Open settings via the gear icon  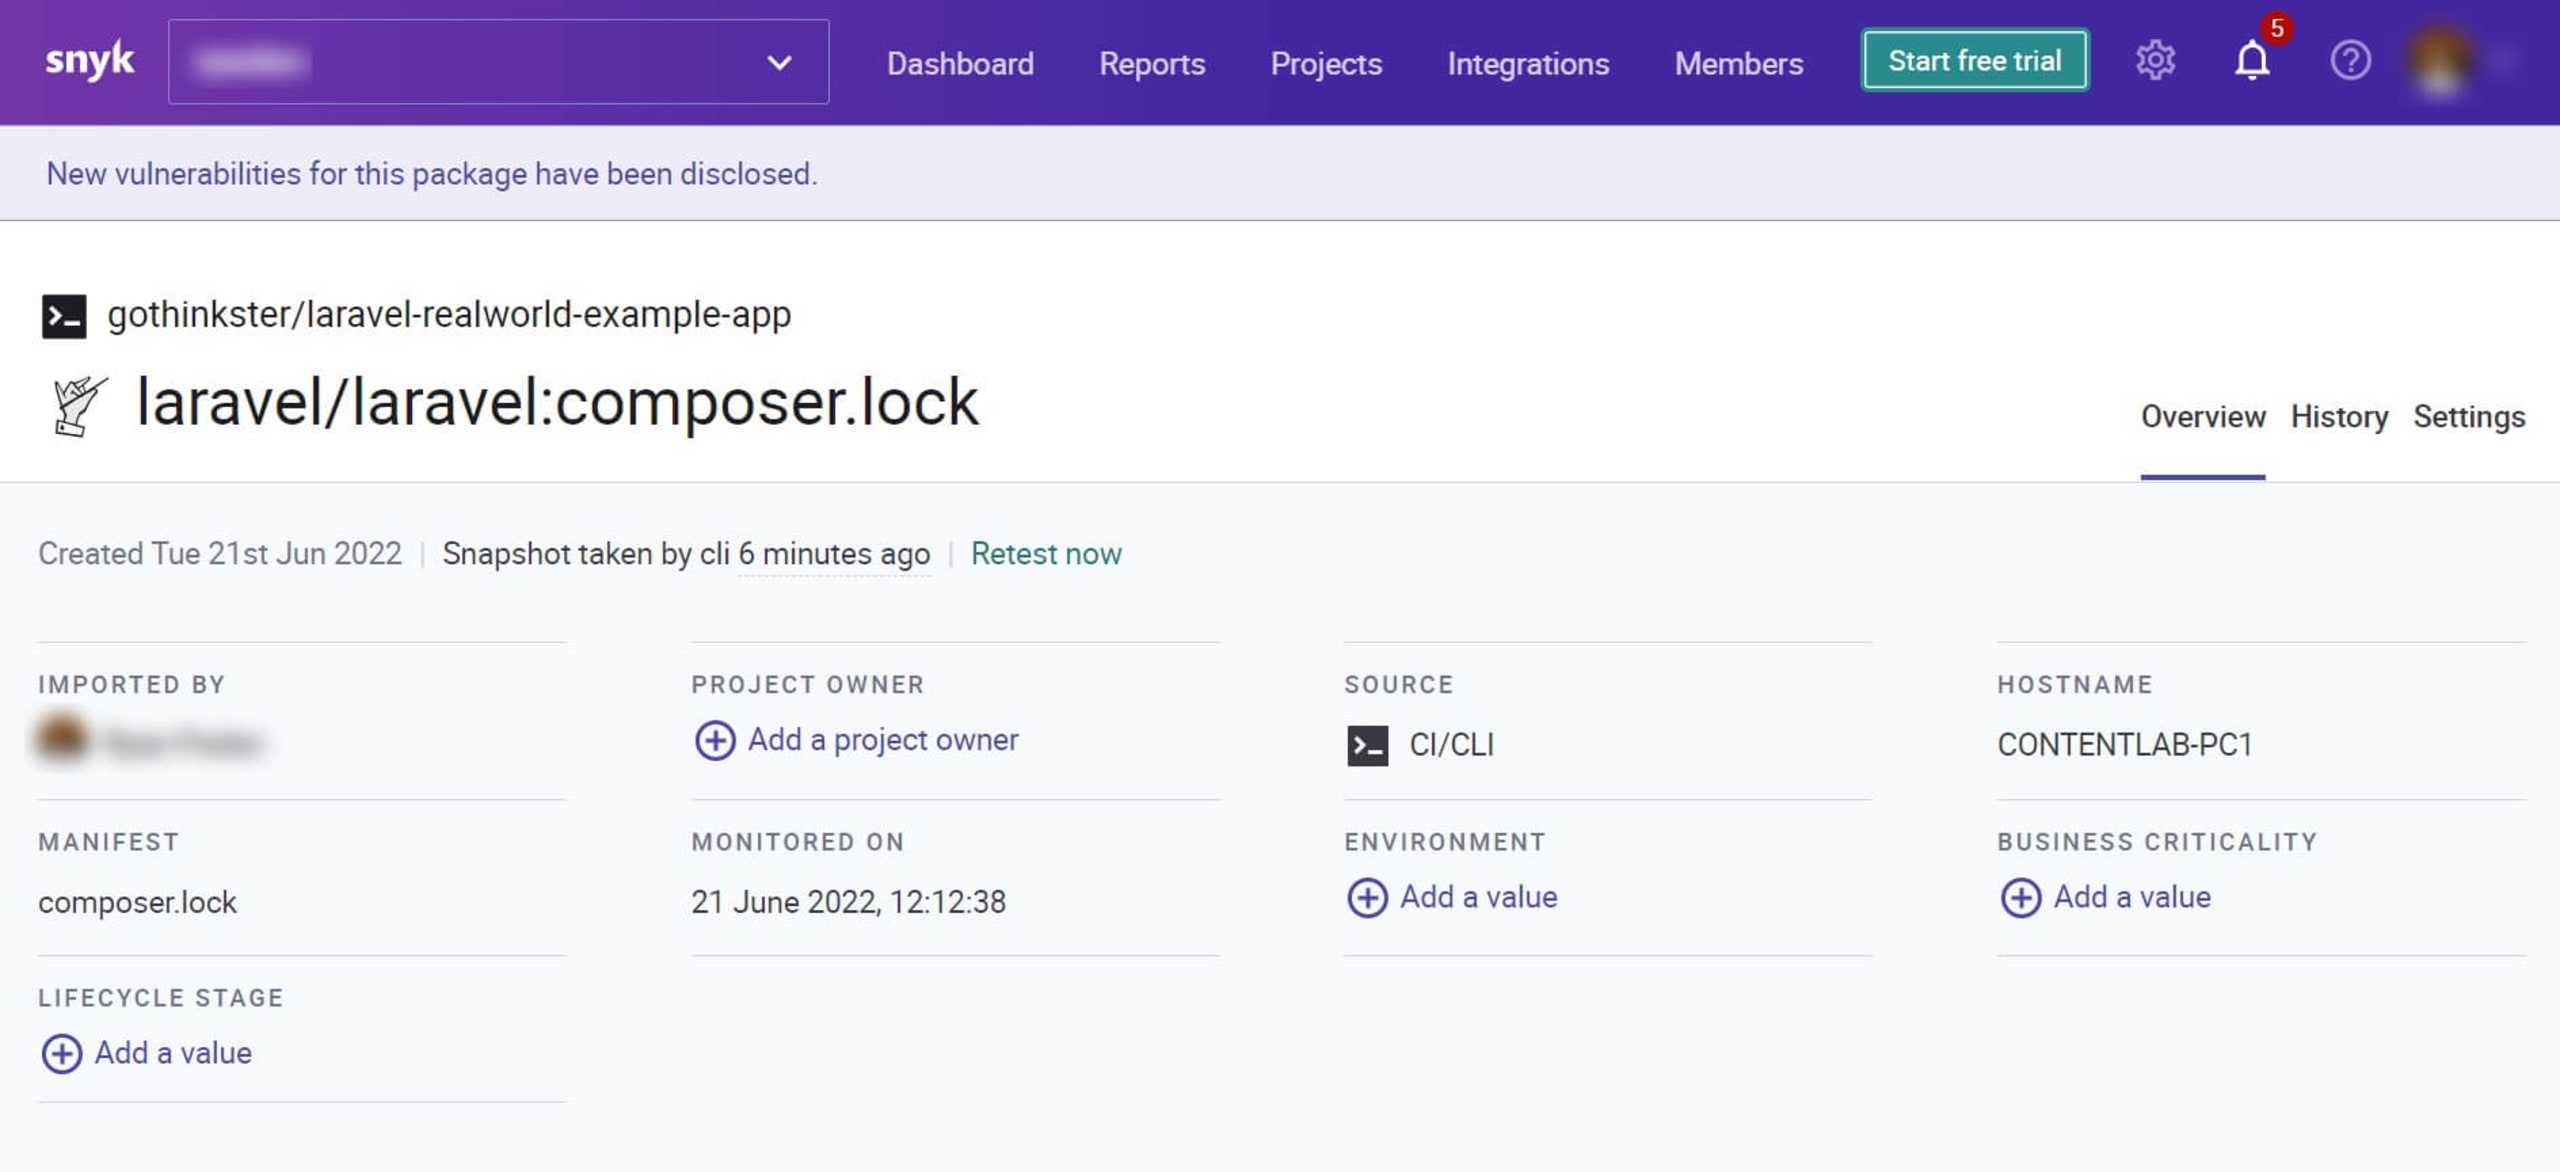[2155, 61]
